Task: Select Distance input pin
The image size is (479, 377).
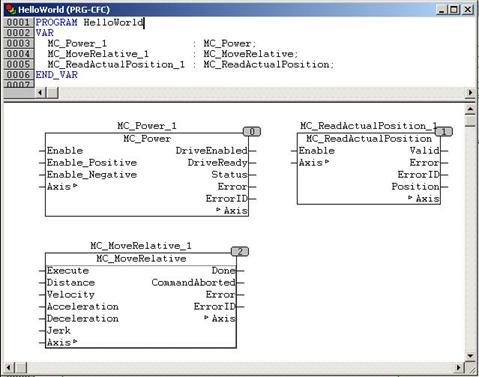Action: coord(71,283)
